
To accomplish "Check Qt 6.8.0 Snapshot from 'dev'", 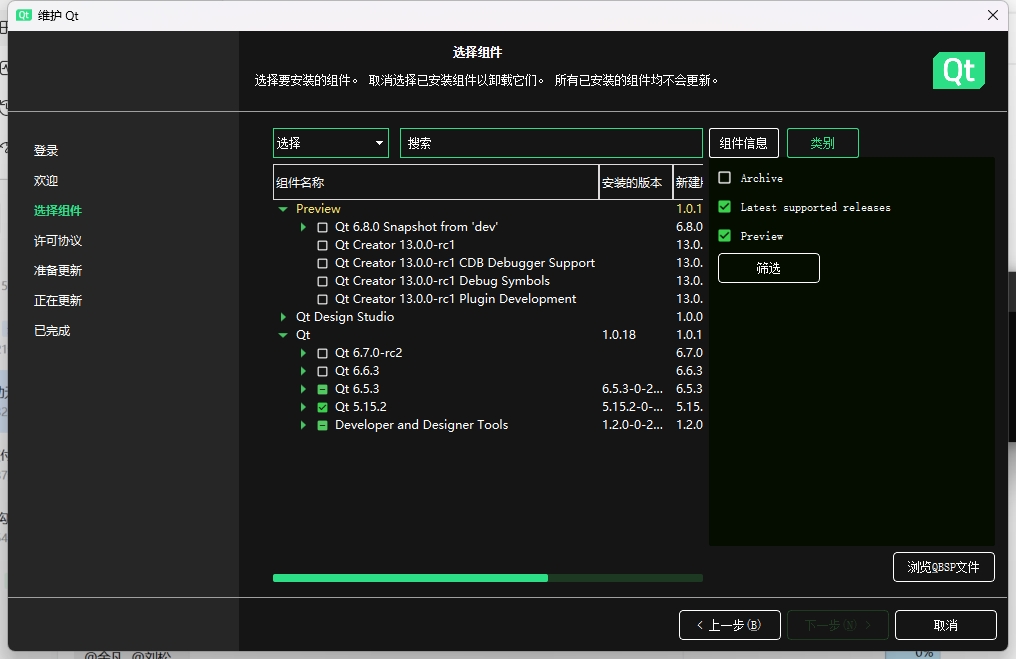I will pyautogui.click(x=322, y=227).
